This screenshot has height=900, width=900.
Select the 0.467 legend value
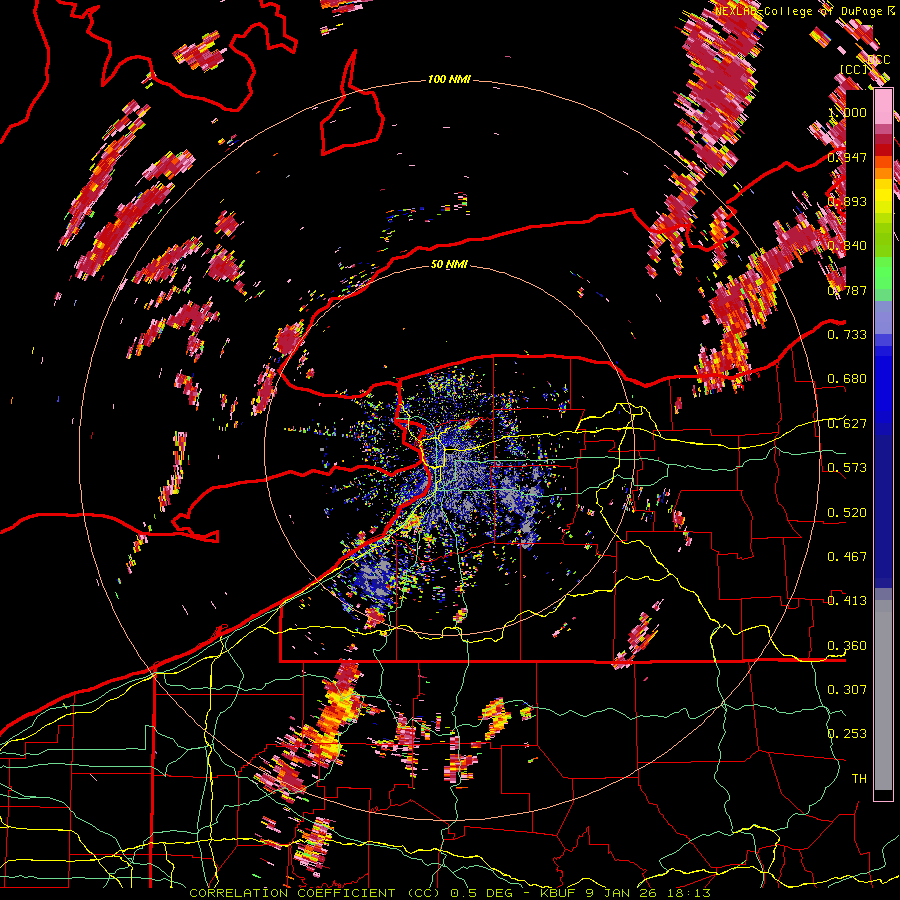click(x=848, y=557)
